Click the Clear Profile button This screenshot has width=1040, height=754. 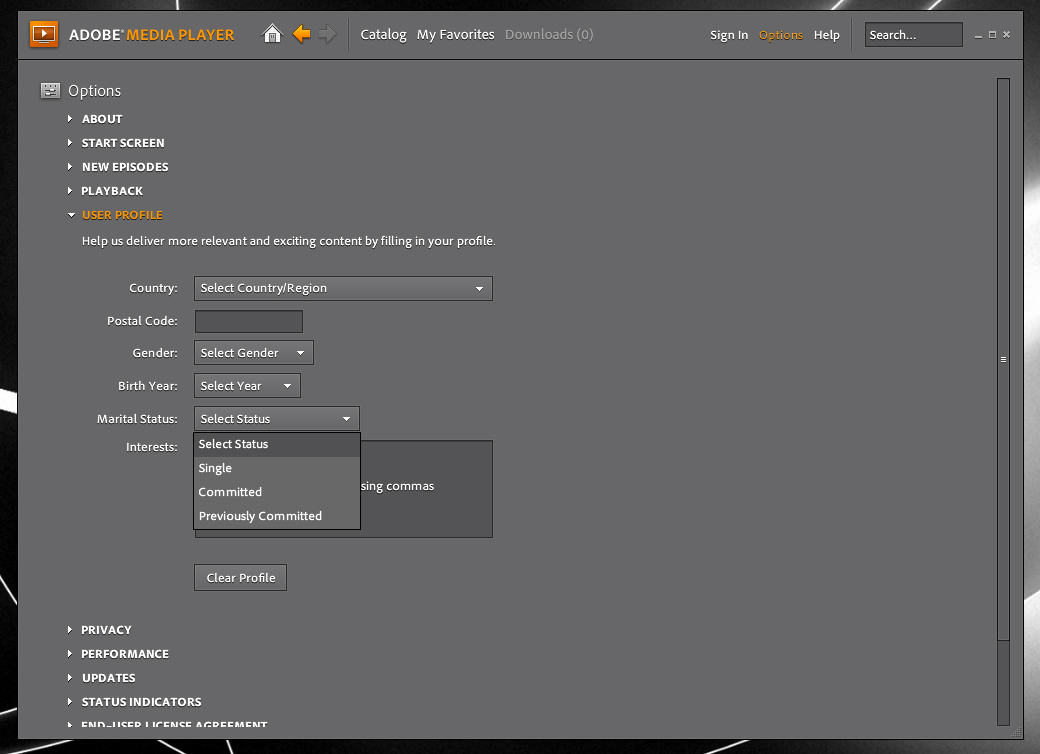241,578
